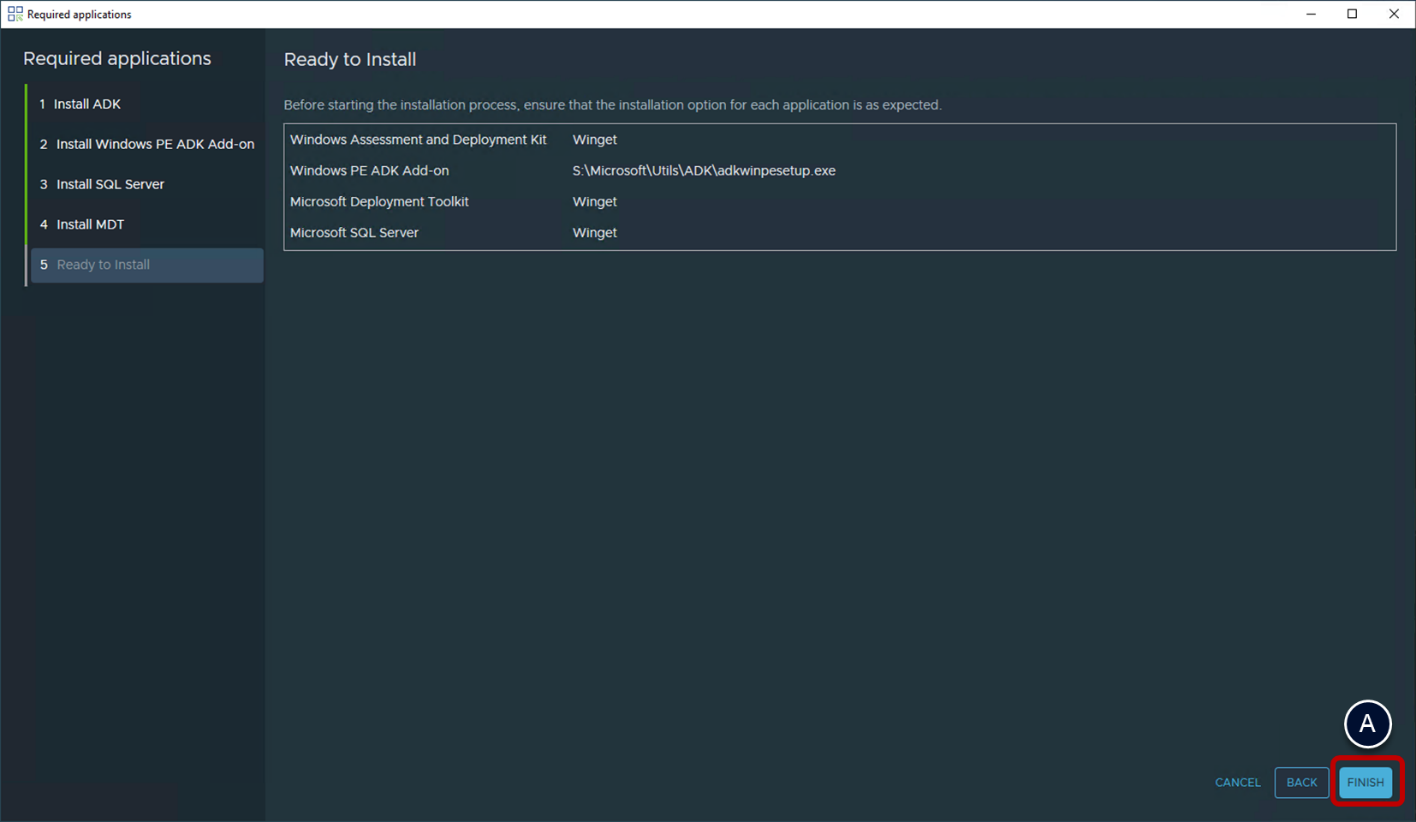Image resolution: width=1416 pixels, height=822 pixels.
Task: Jump to step 3 Install SQL Server
Action: (110, 184)
